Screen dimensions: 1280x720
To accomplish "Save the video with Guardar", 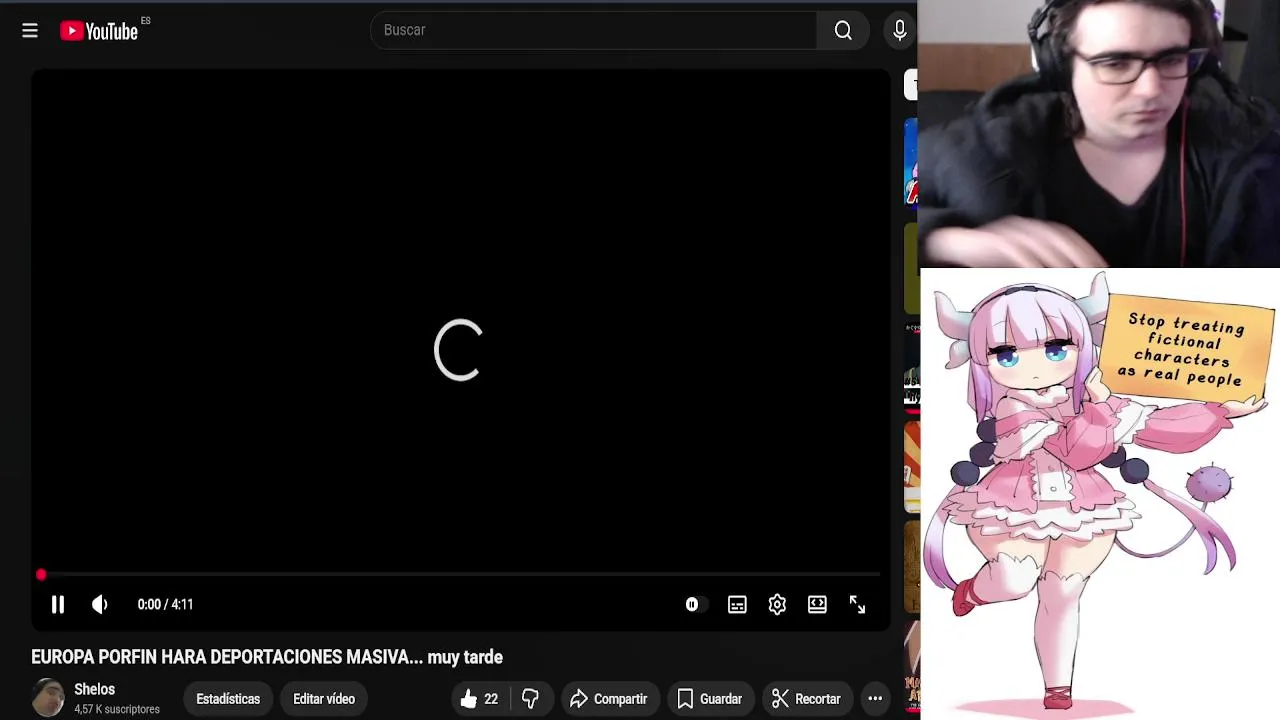I will (709, 699).
